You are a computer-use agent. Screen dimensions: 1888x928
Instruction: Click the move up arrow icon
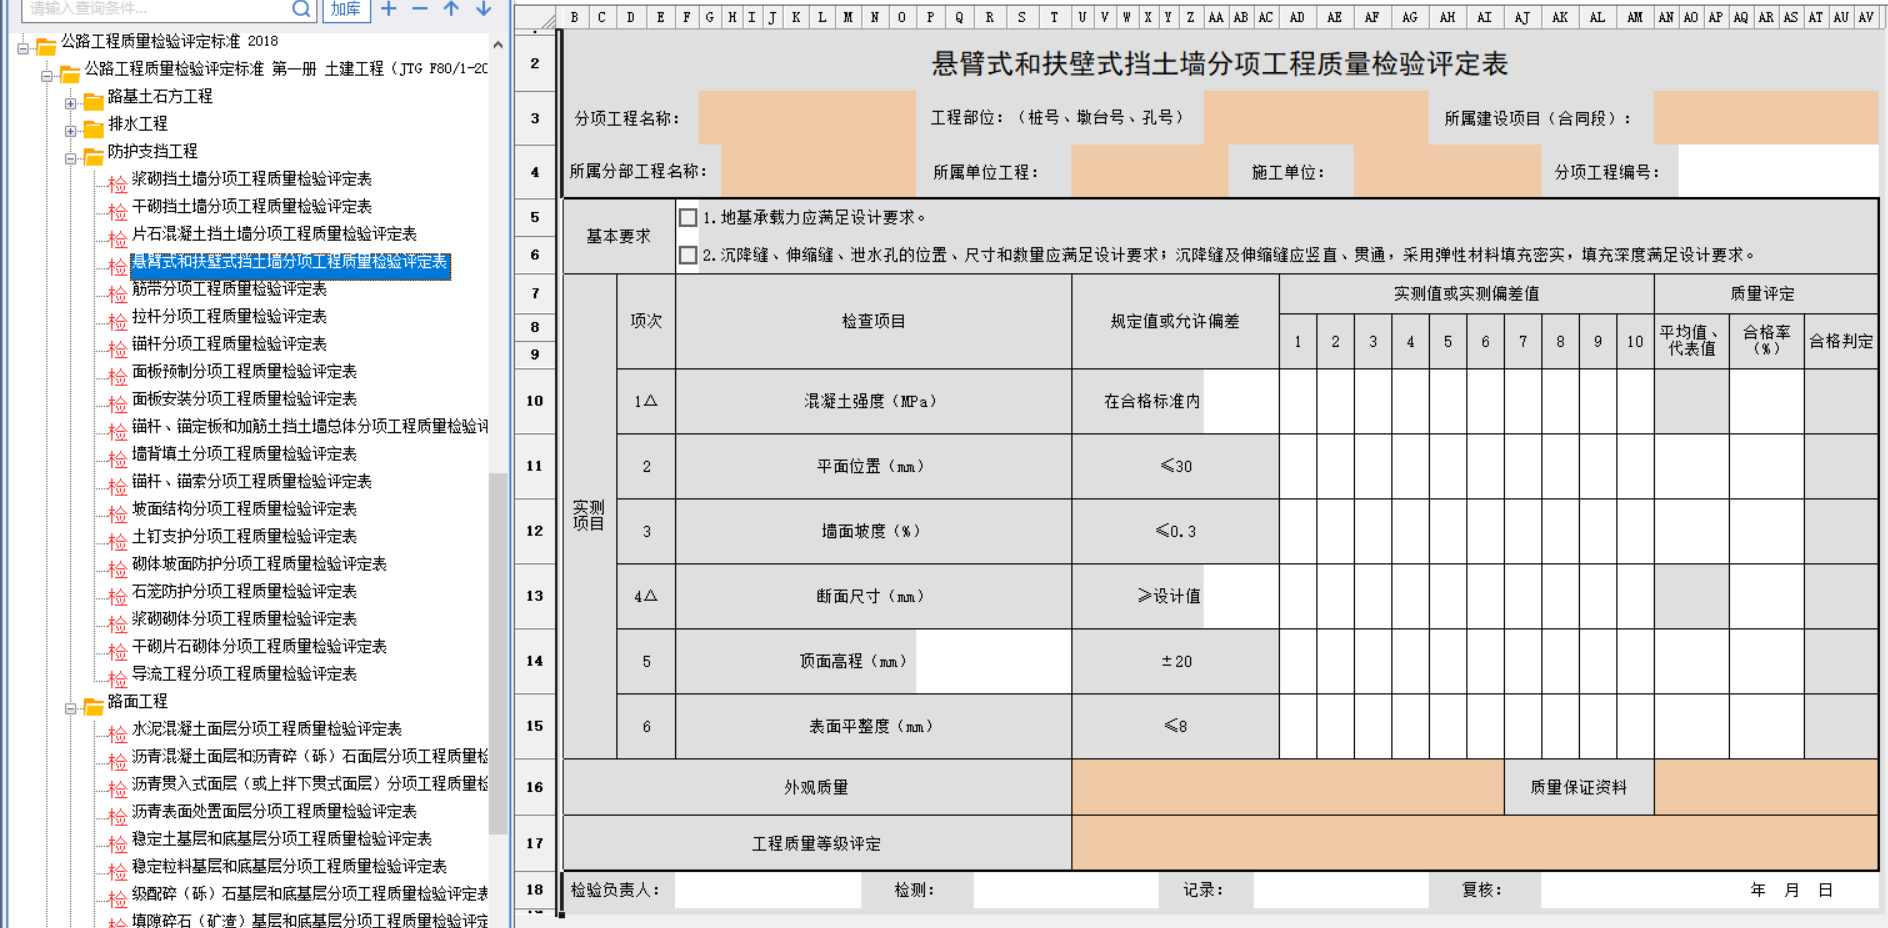coord(452,9)
